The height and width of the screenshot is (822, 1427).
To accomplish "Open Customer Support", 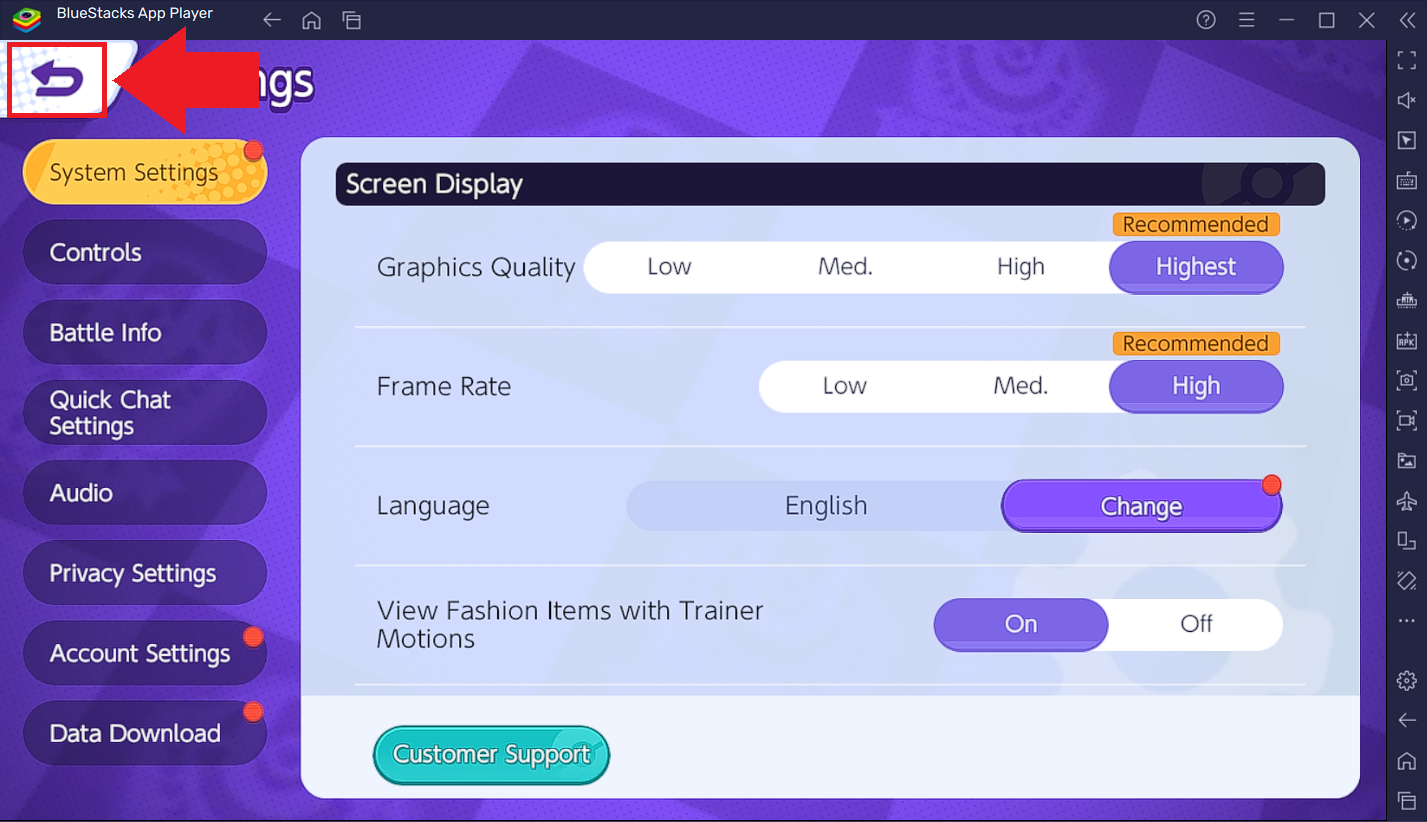I will [491, 754].
